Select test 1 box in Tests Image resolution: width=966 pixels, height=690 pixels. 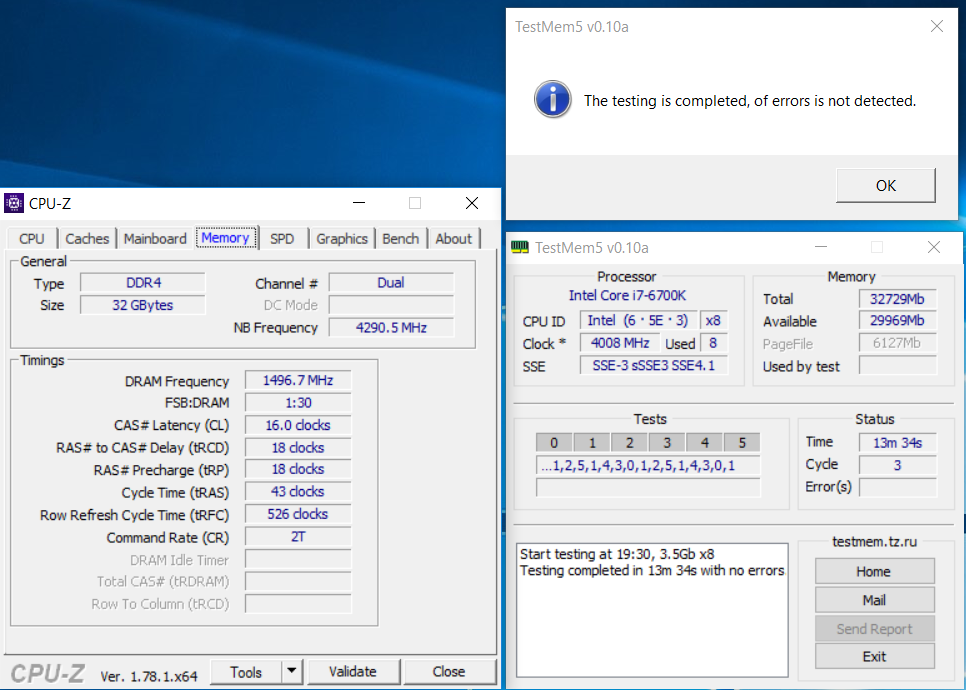coord(592,442)
